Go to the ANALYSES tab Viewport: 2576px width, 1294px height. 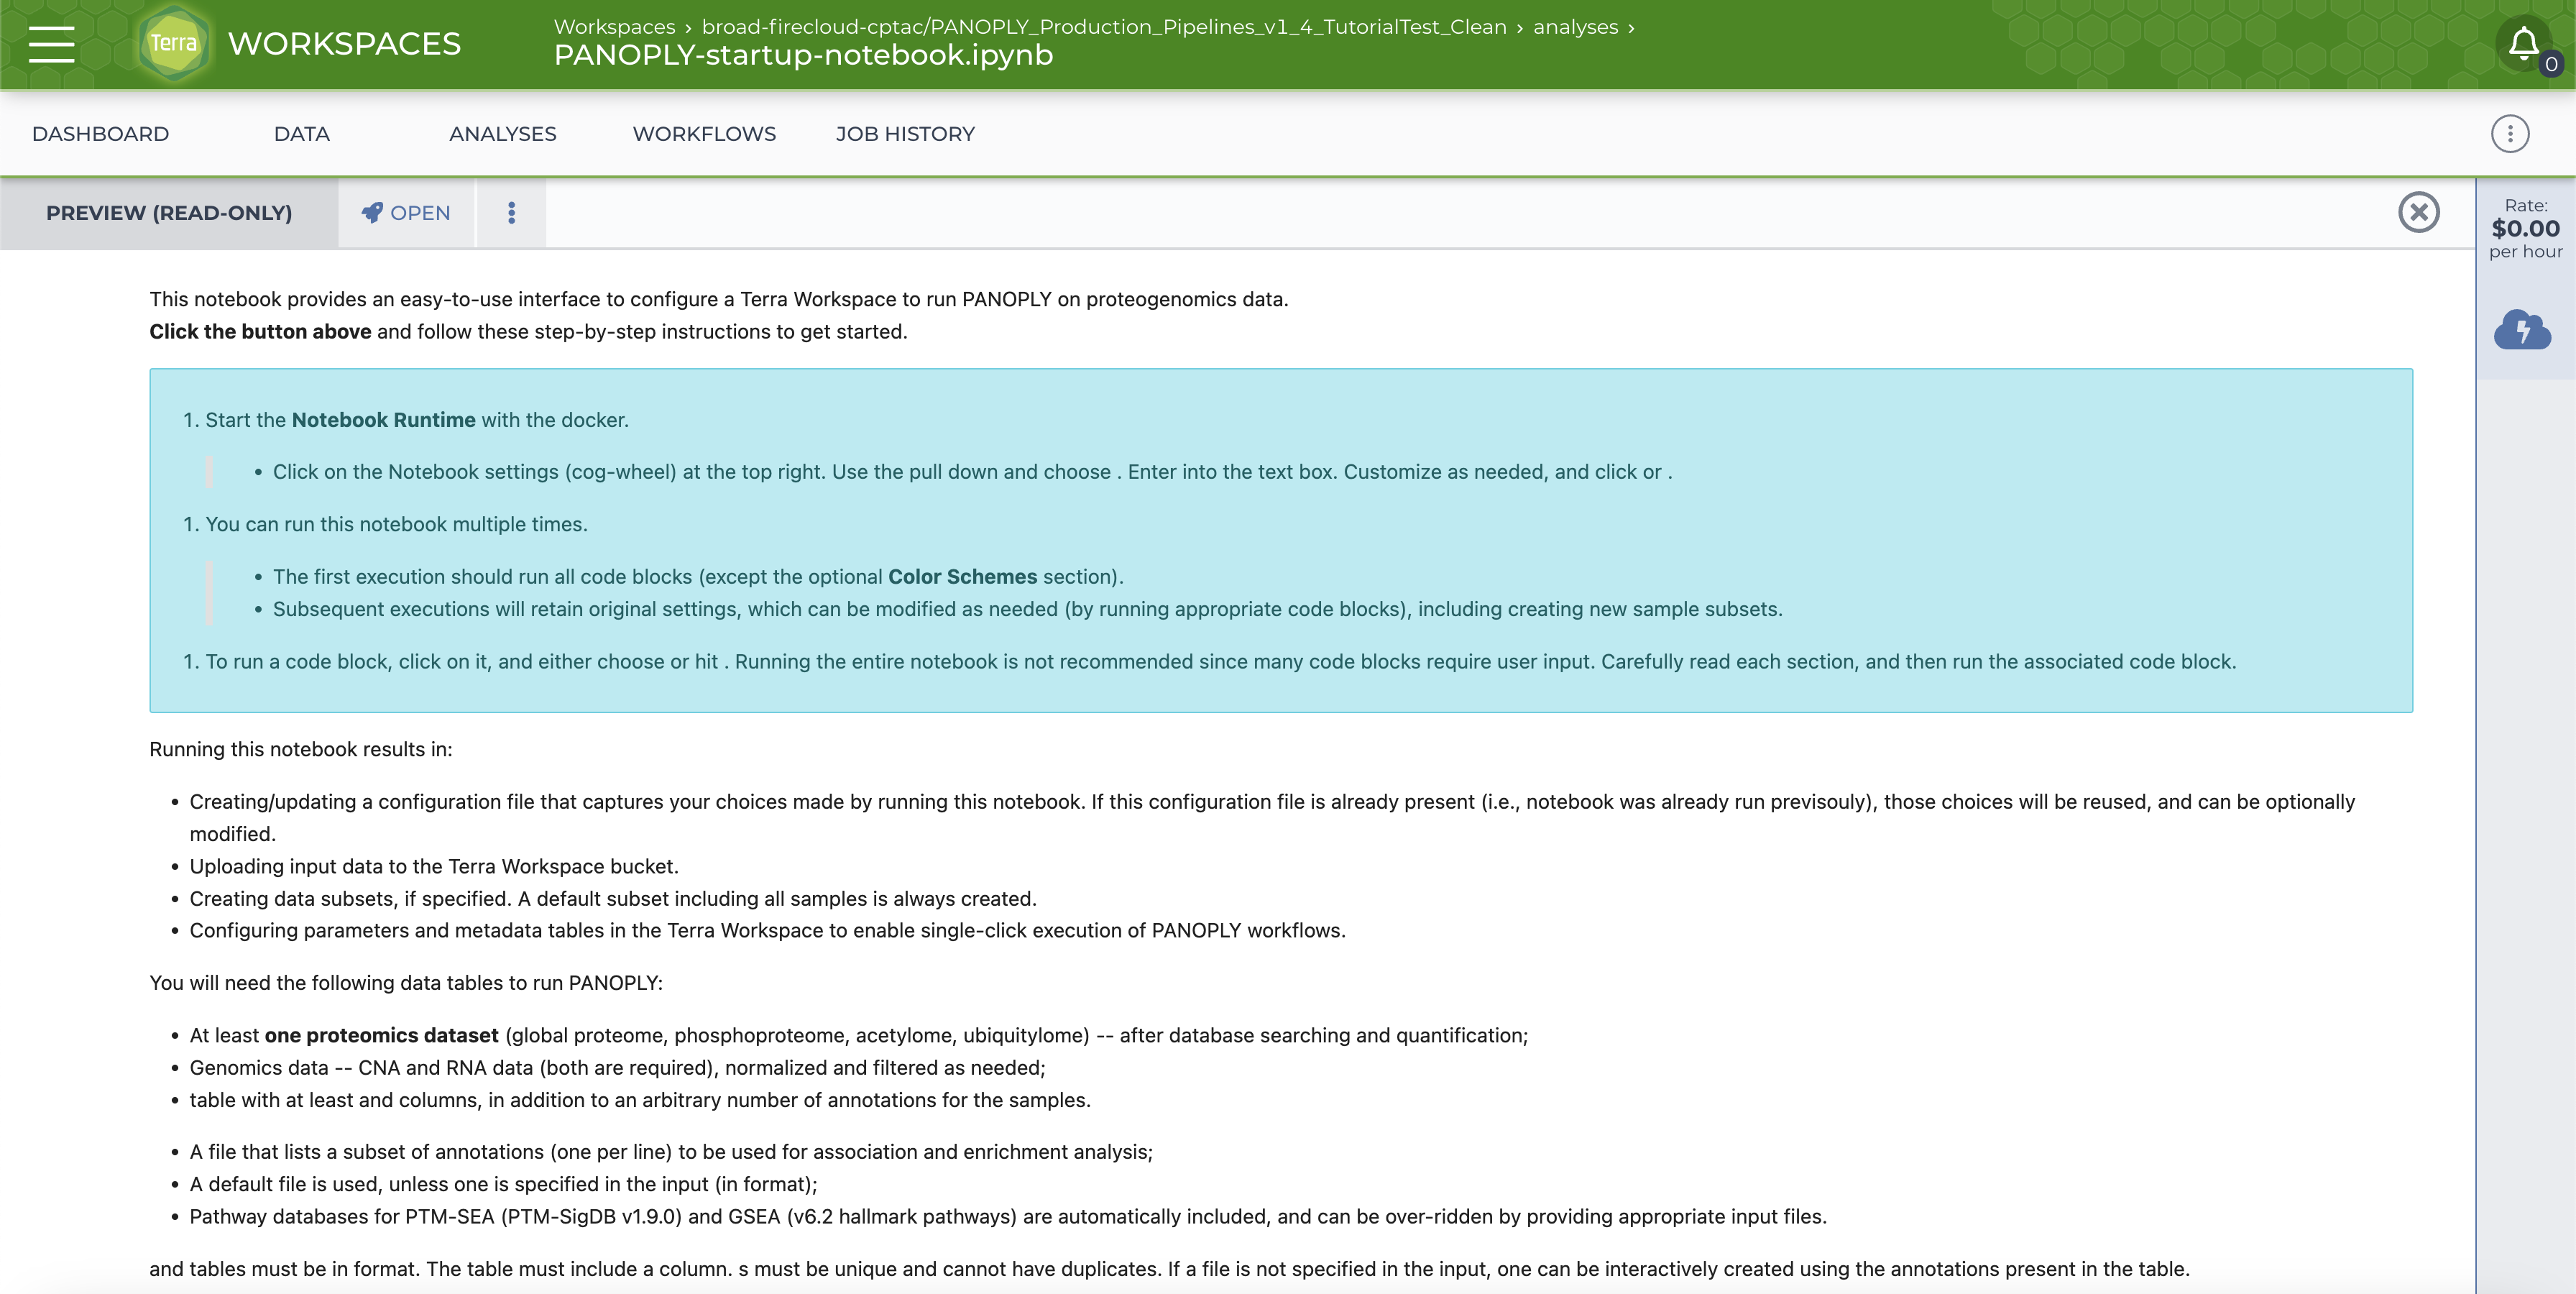point(502,134)
